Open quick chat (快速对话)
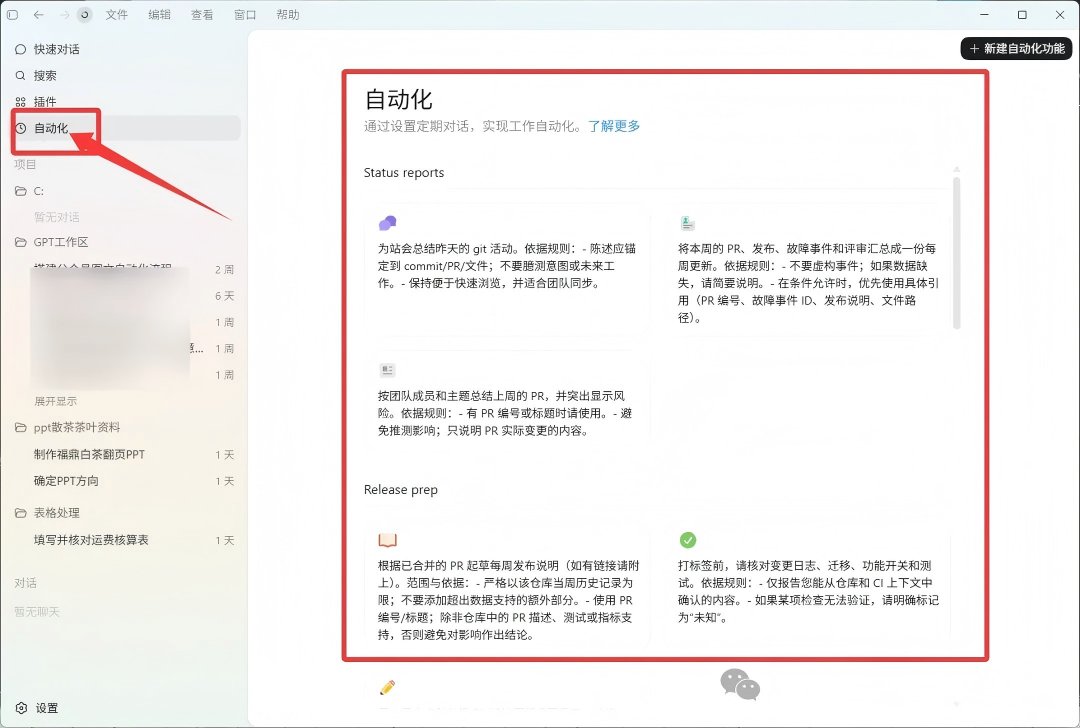 48,50
